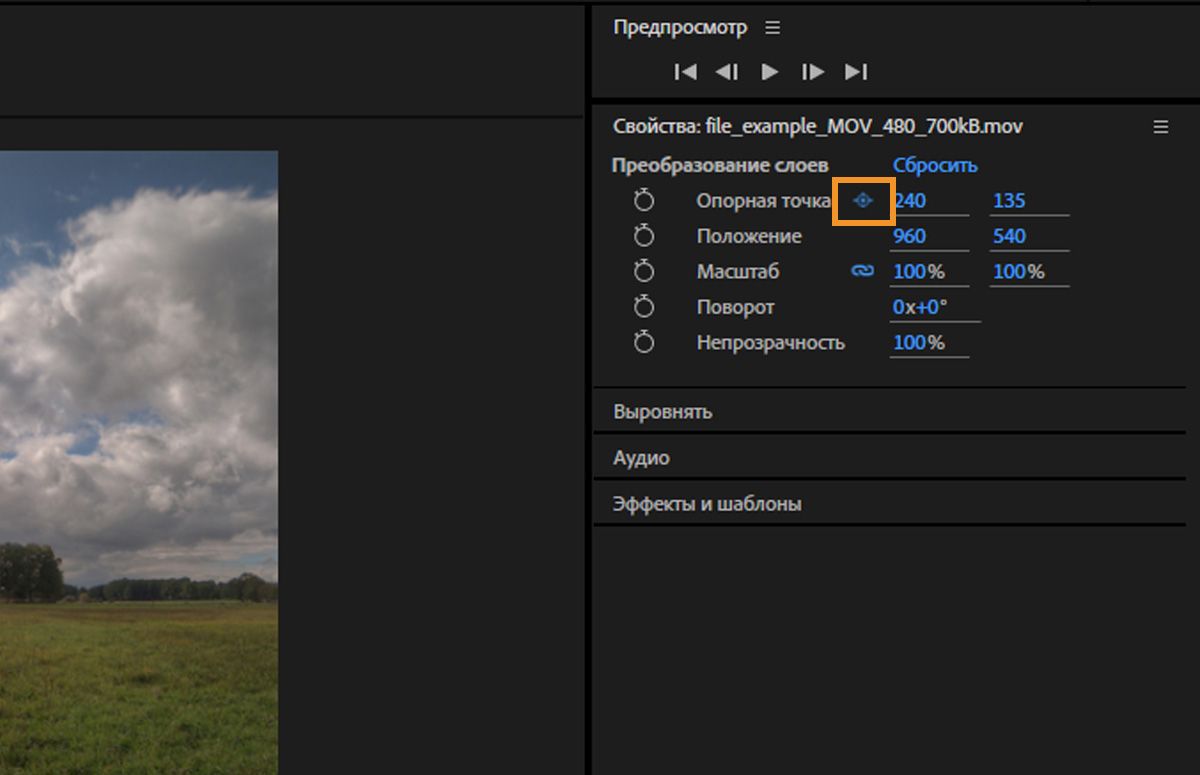Play the preview
Screen dimensions: 1200x775
click(770, 72)
